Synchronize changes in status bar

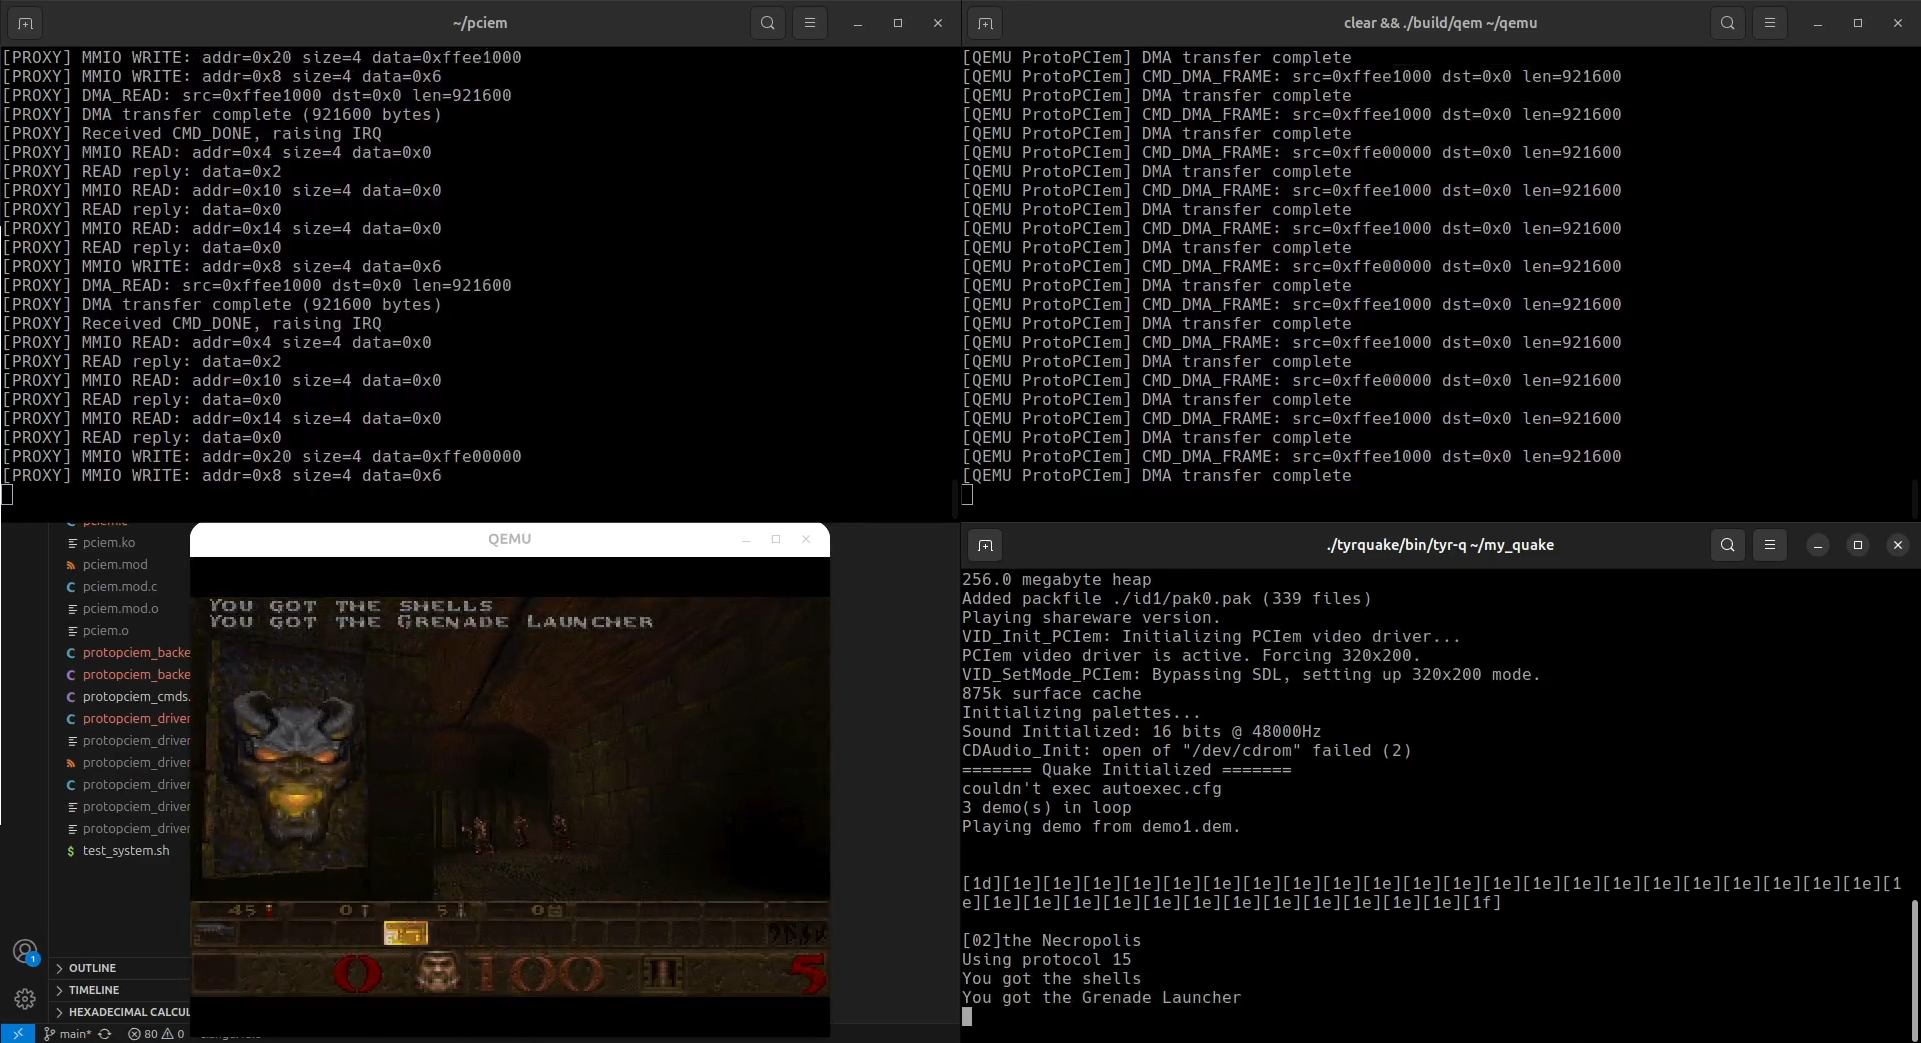tap(104, 1033)
